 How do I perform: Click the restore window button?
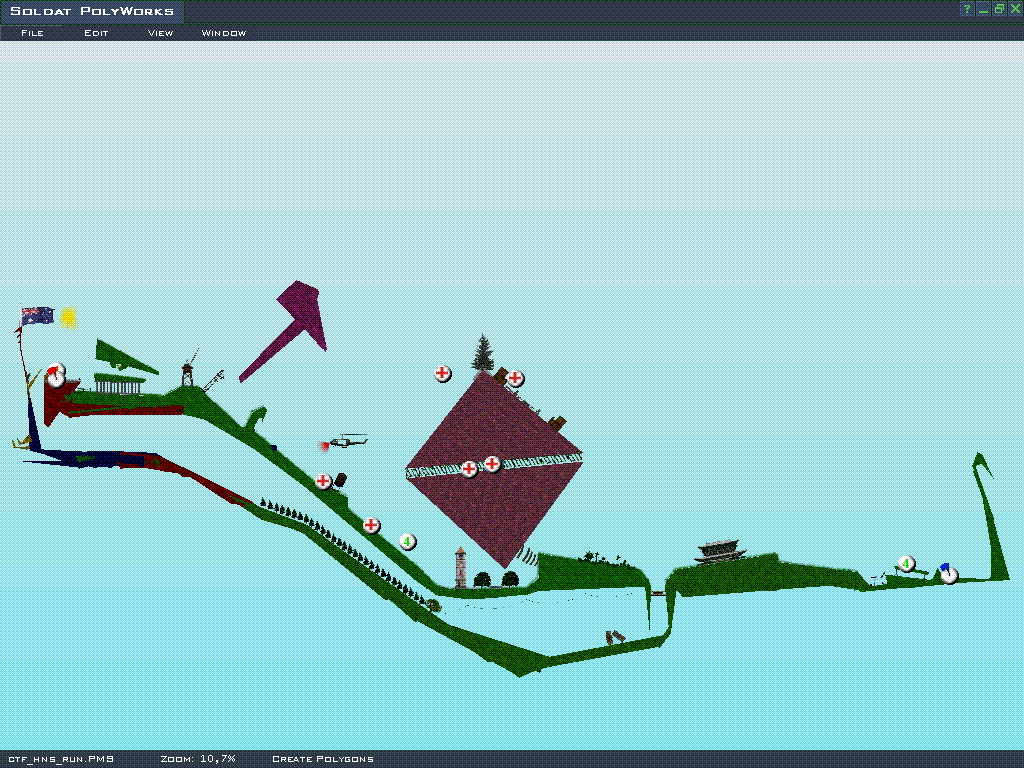pyautogui.click(x=999, y=9)
